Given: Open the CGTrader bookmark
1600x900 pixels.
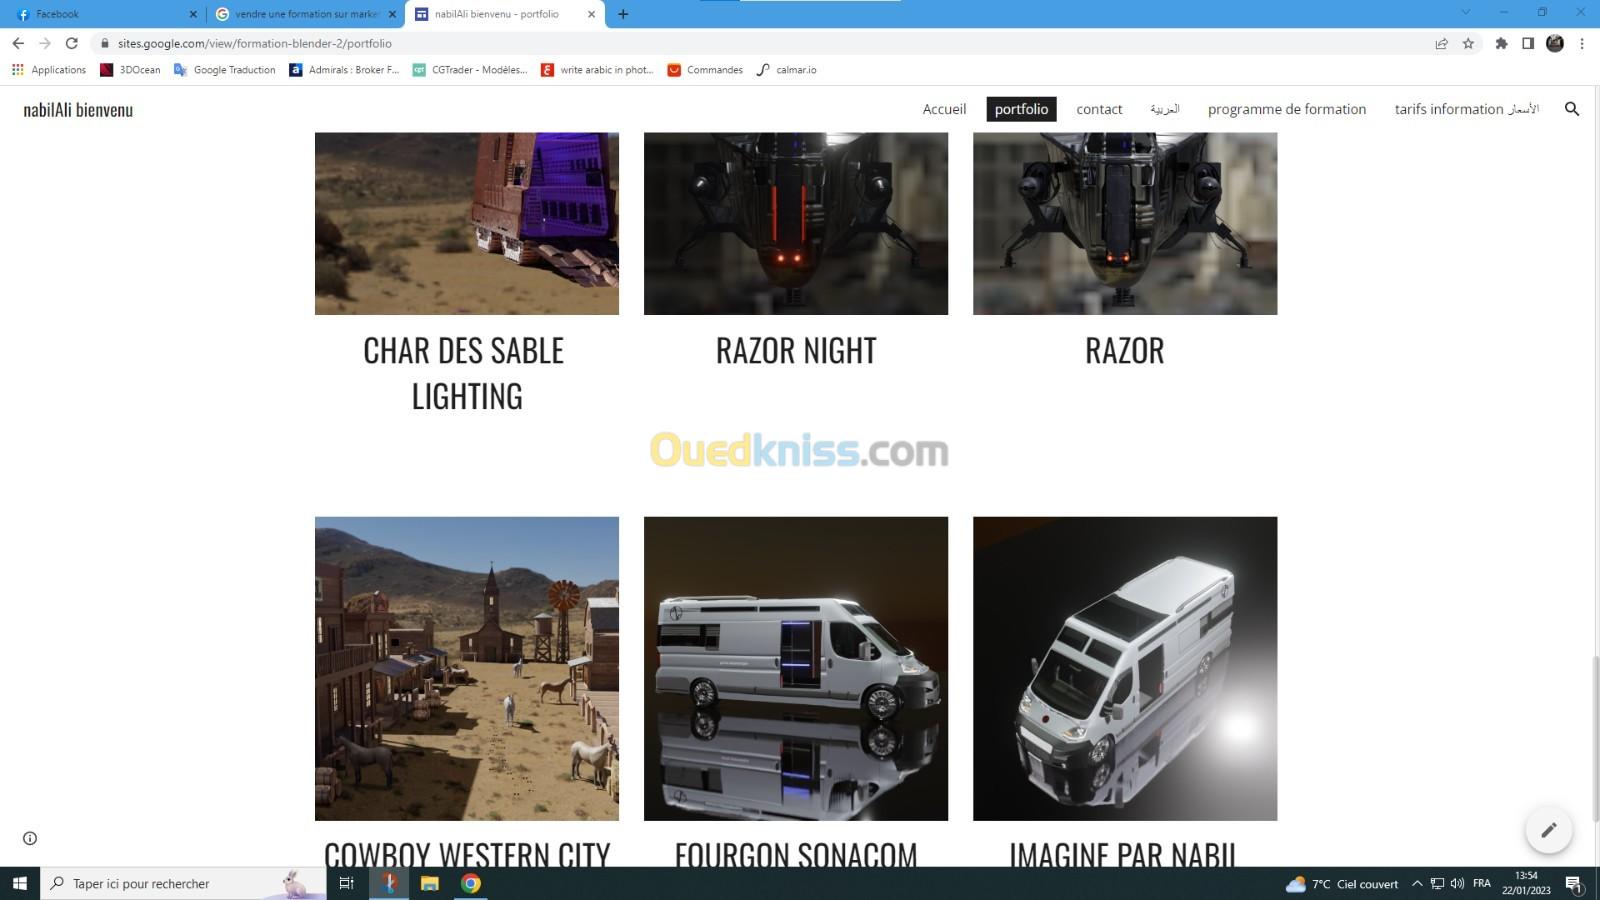Looking at the screenshot, I should click(x=470, y=70).
